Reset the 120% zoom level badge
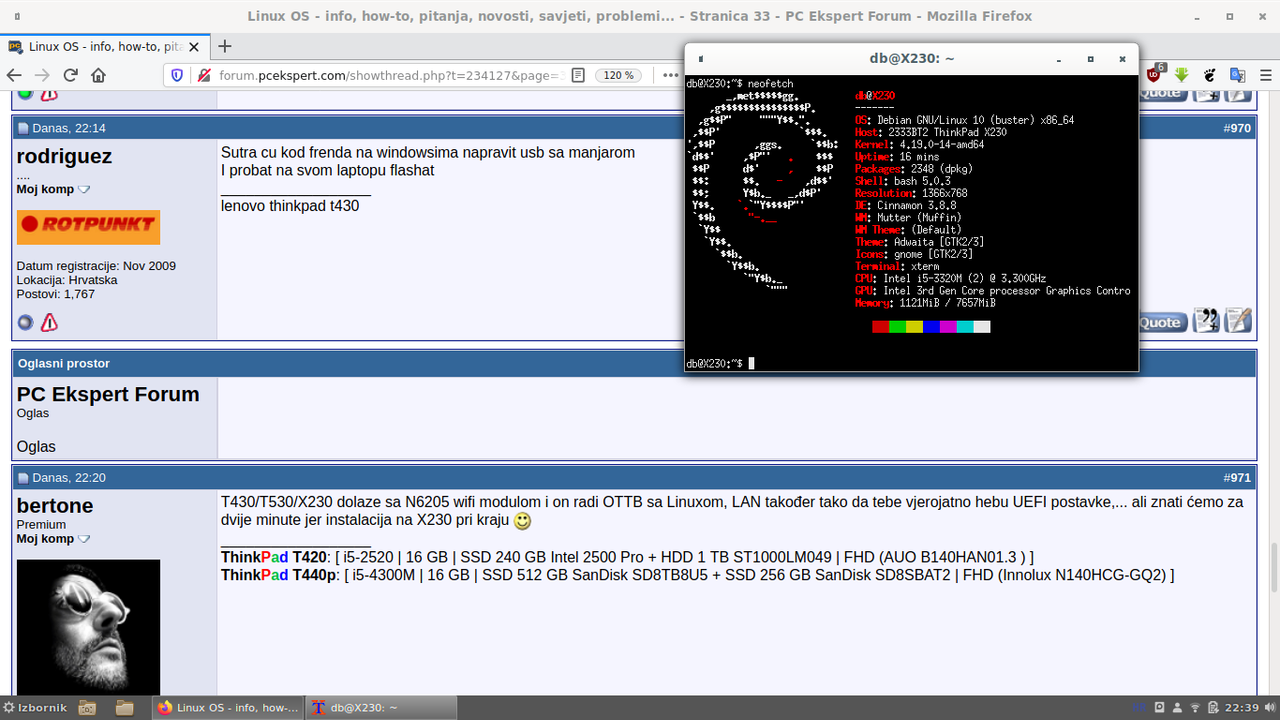The image size is (1280, 720). click(x=619, y=75)
